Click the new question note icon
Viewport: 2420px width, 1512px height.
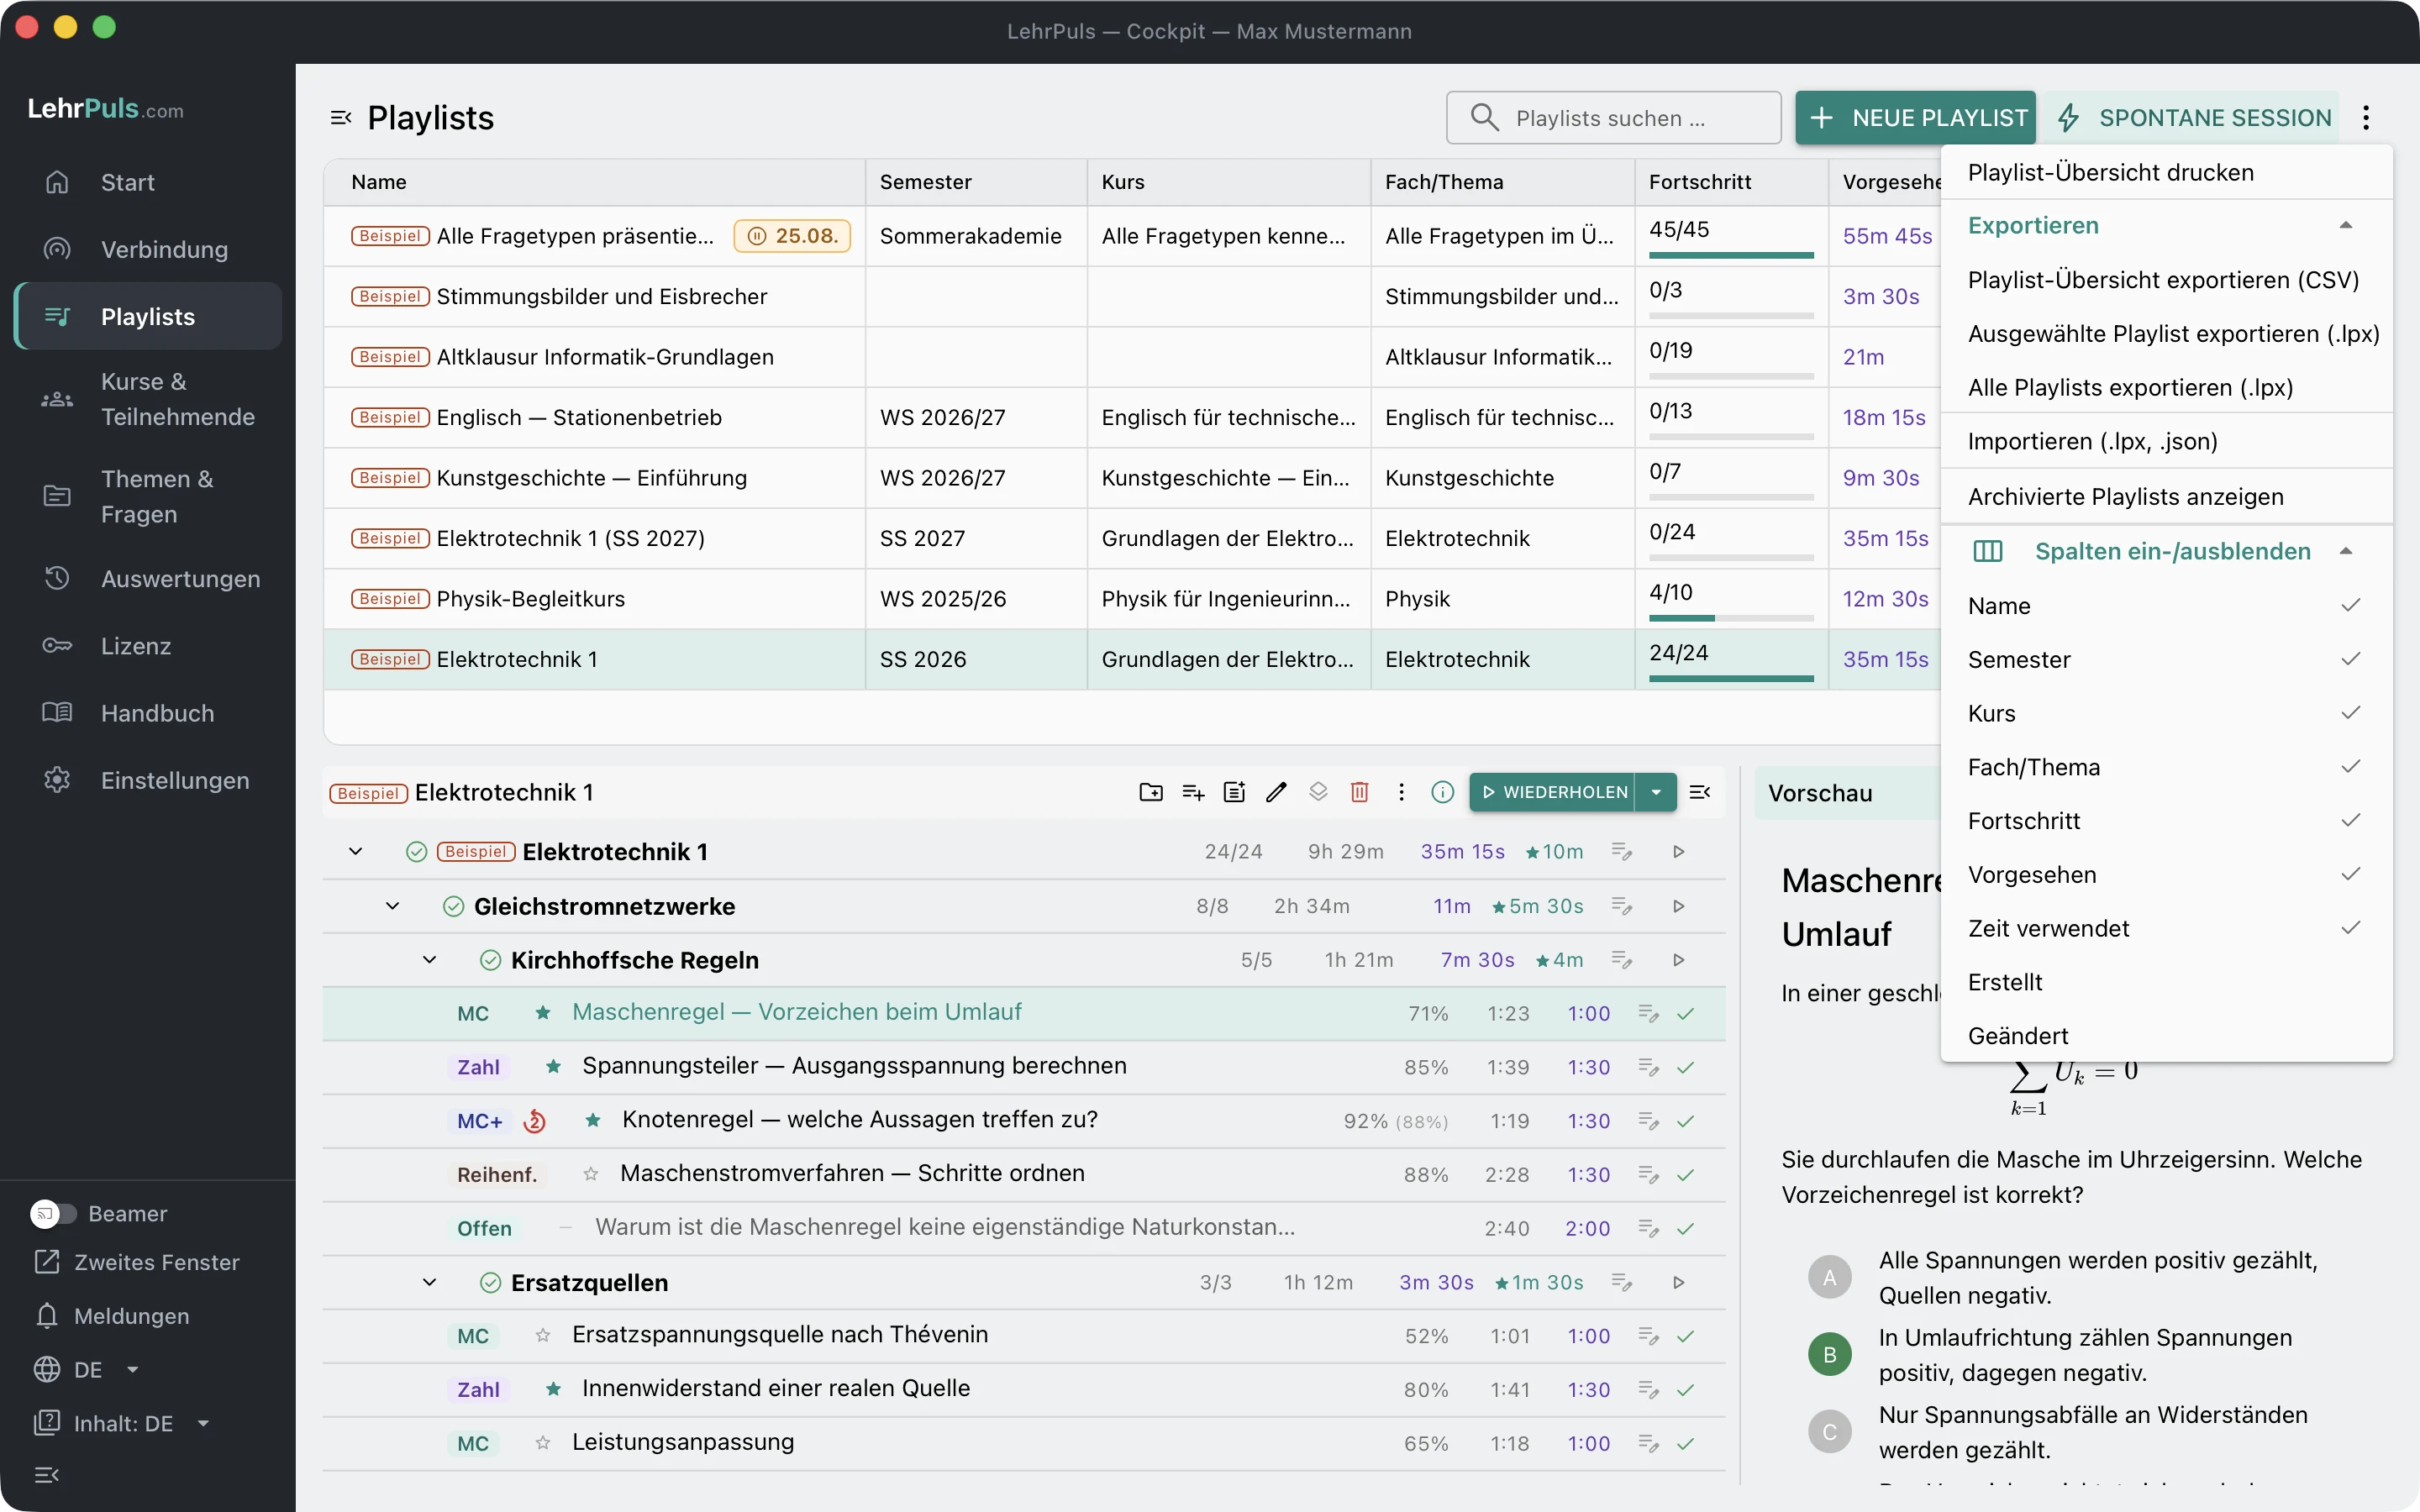coord(1235,792)
